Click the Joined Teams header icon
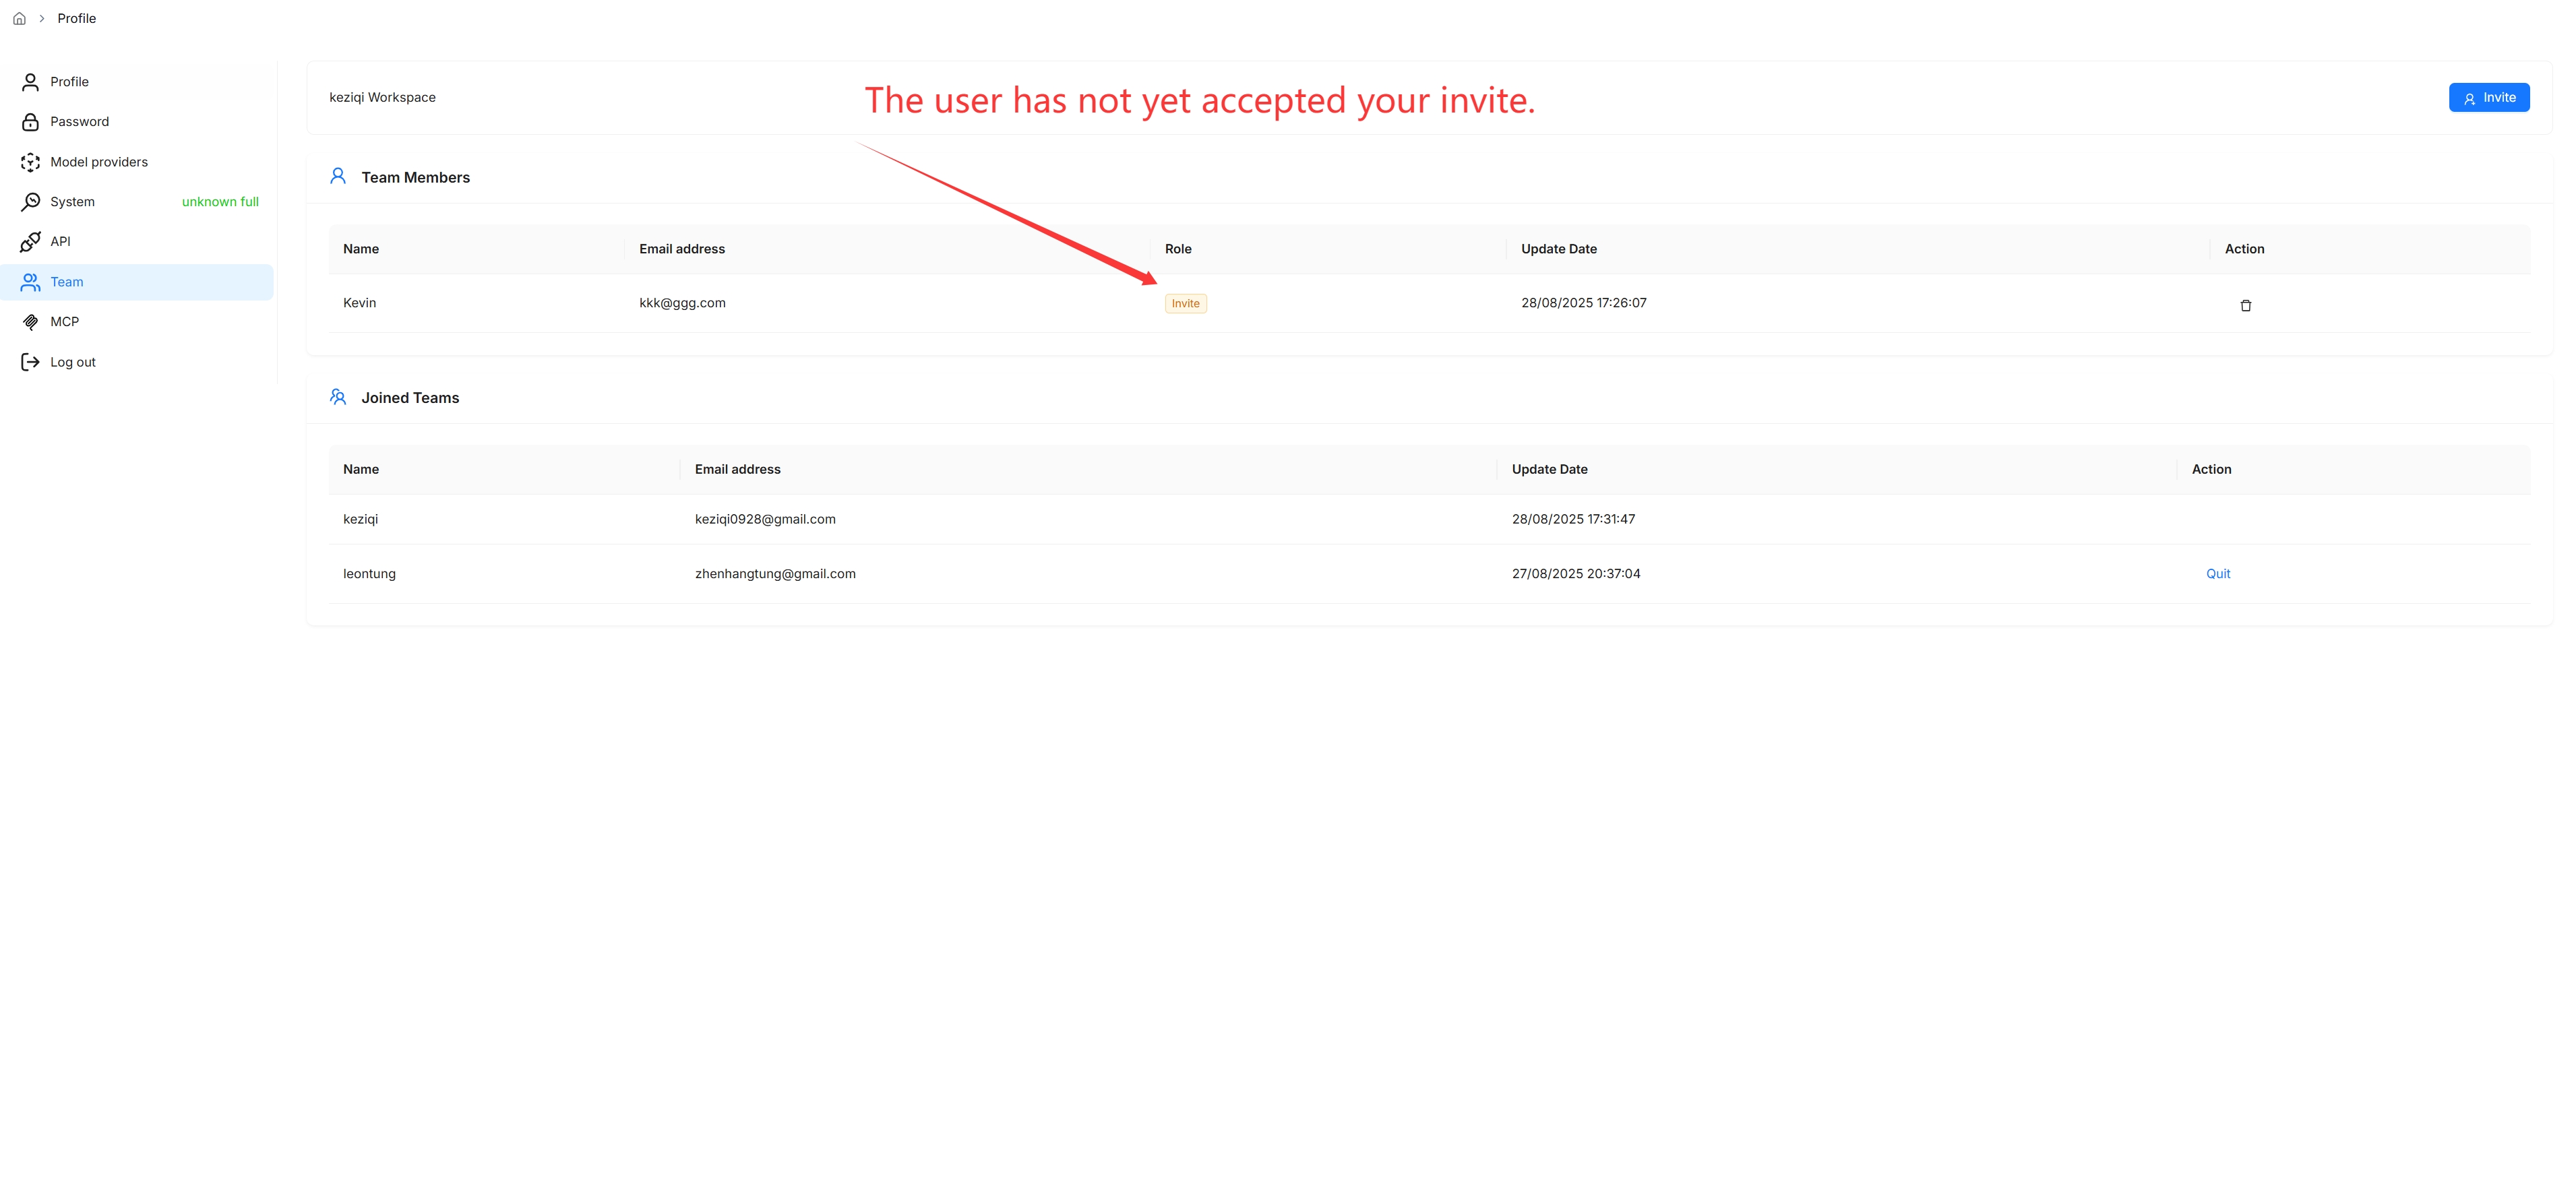This screenshot has height=1188, width=2576. 338,397
